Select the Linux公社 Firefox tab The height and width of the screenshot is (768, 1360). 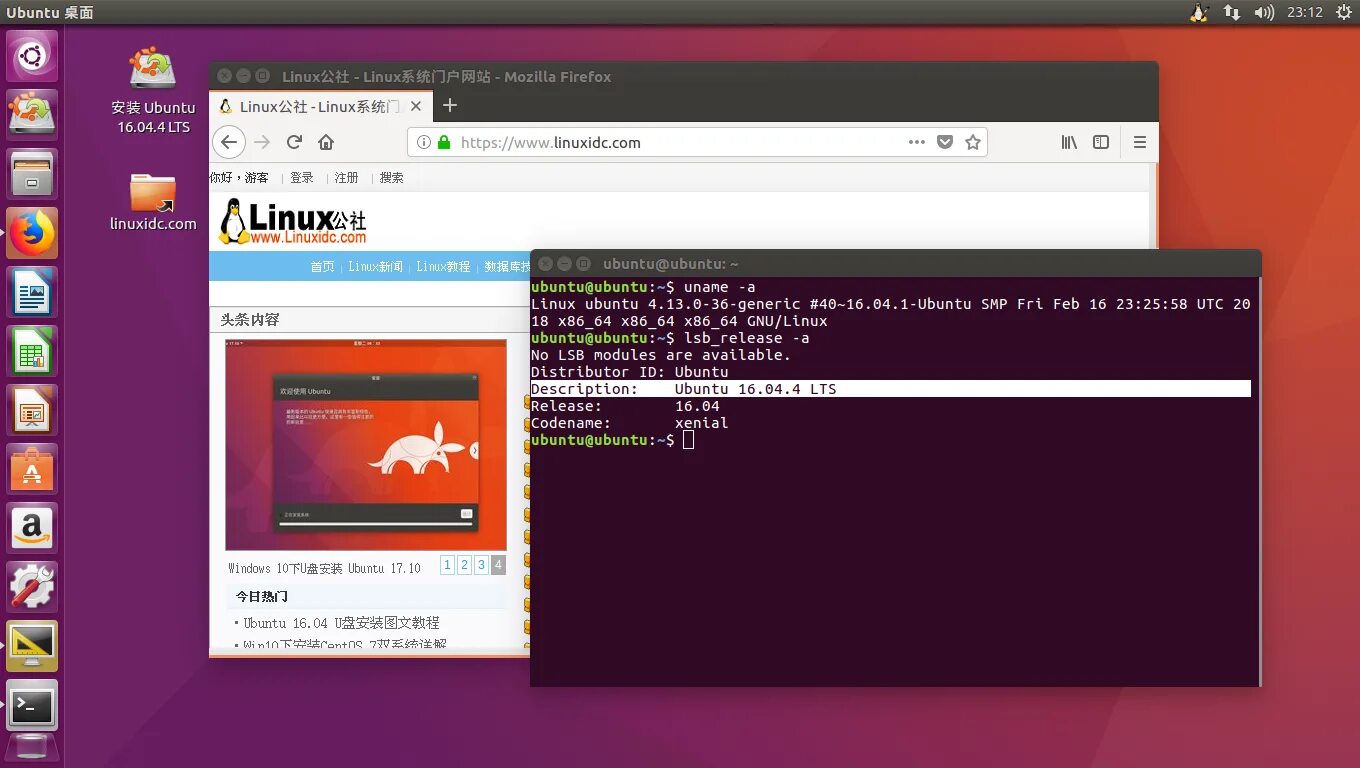[x=321, y=106]
